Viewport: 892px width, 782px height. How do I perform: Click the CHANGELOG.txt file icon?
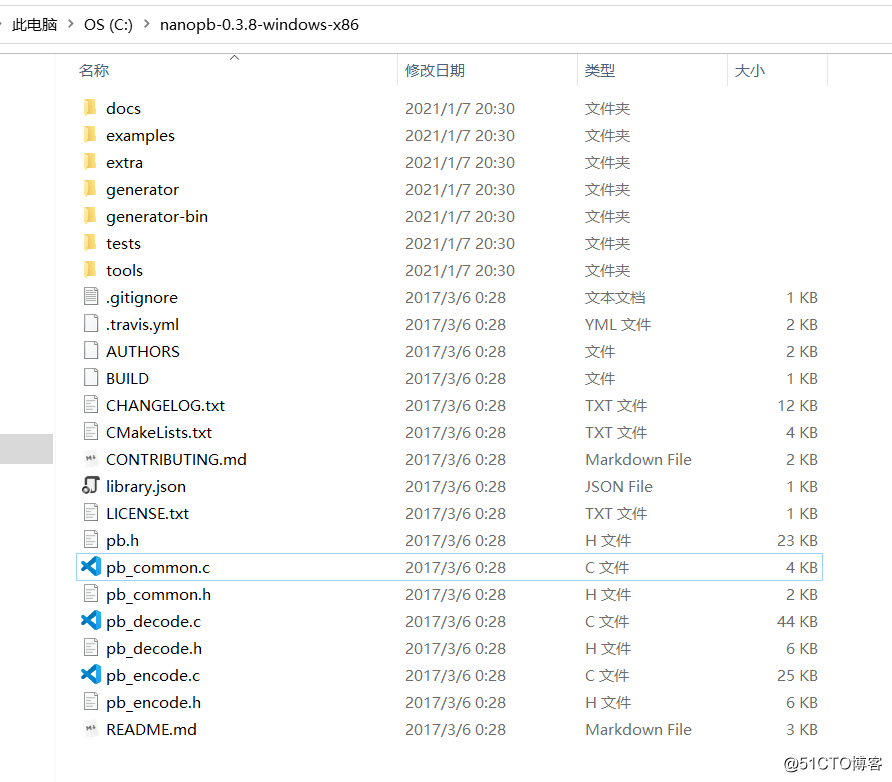(90, 405)
